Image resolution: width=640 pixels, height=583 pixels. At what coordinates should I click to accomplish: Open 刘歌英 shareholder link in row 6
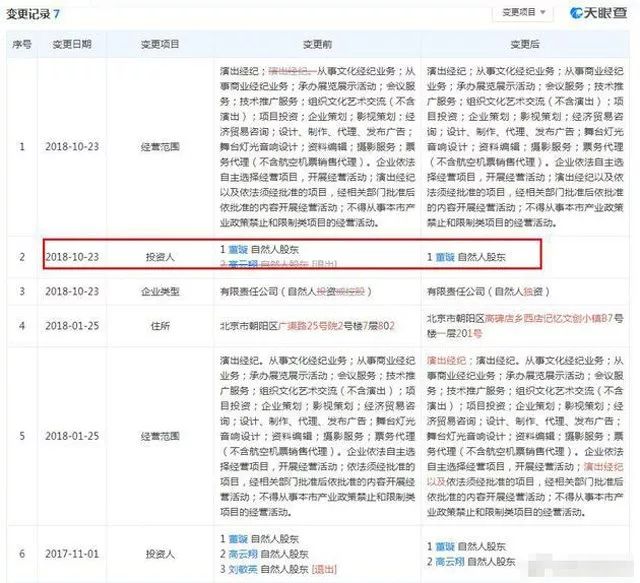[x=242, y=568]
